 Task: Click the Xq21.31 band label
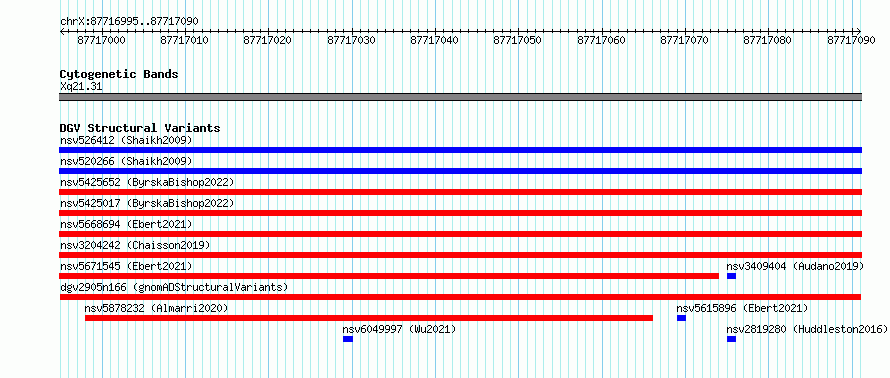pyautogui.click(x=81, y=87)
